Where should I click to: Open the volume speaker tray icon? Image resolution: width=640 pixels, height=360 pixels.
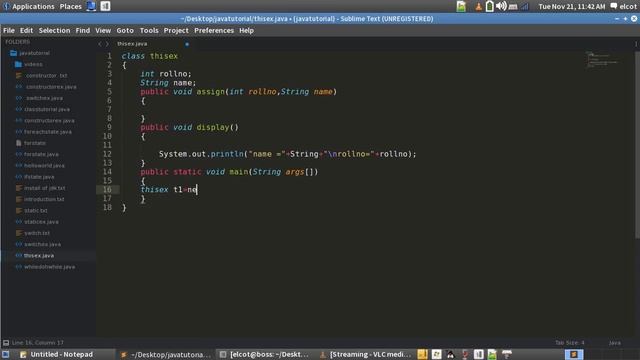tap(501, 6)
